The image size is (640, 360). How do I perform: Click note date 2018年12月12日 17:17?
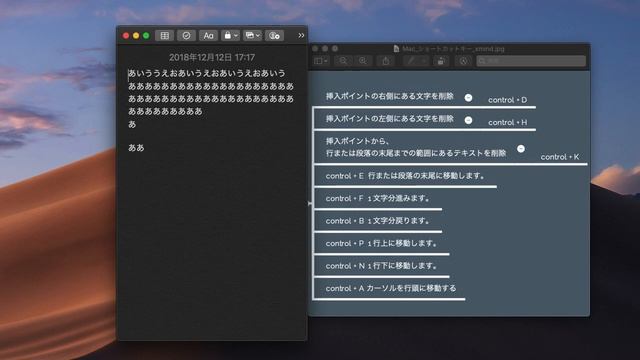pos(212,57)
